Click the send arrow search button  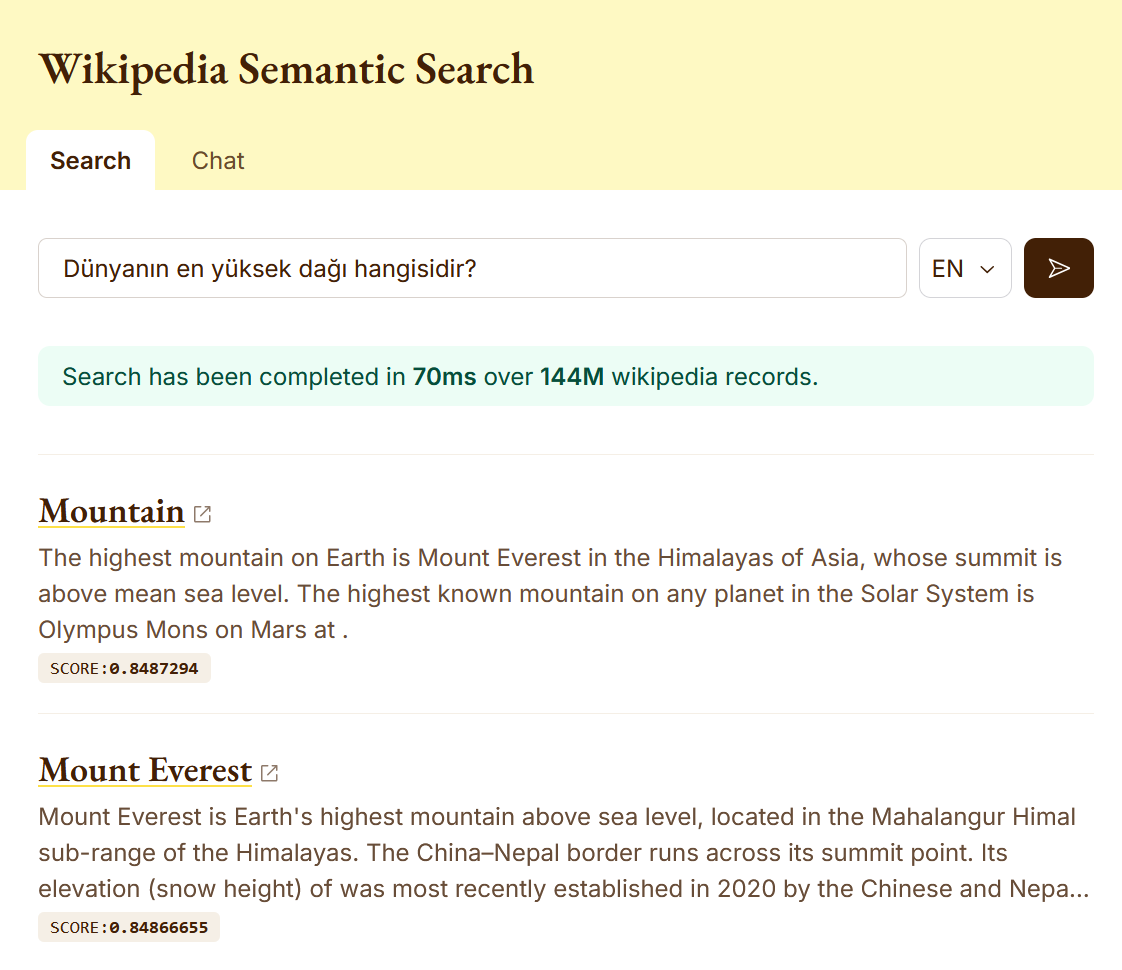[x=1058, y=268]
